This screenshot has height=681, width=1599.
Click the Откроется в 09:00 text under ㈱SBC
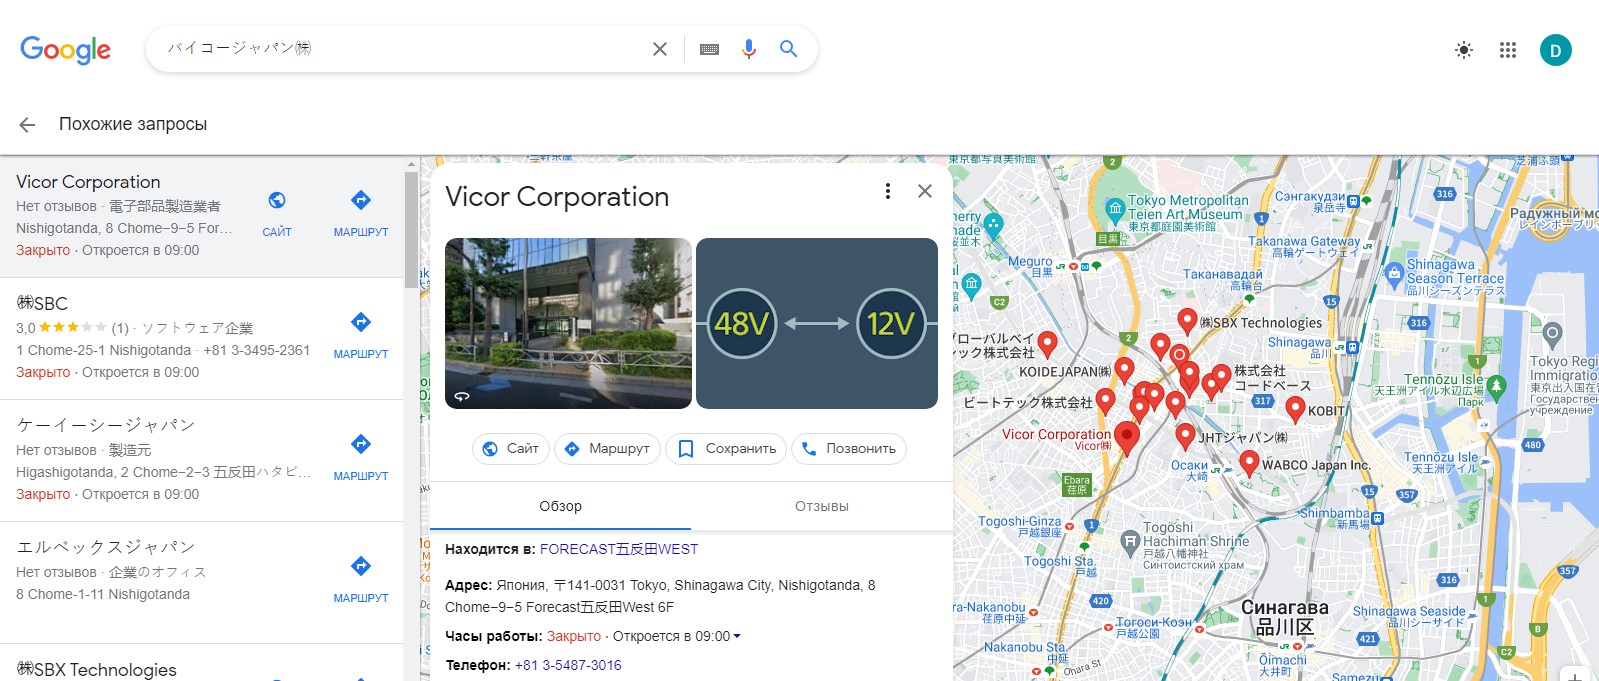tap(141, 372)
